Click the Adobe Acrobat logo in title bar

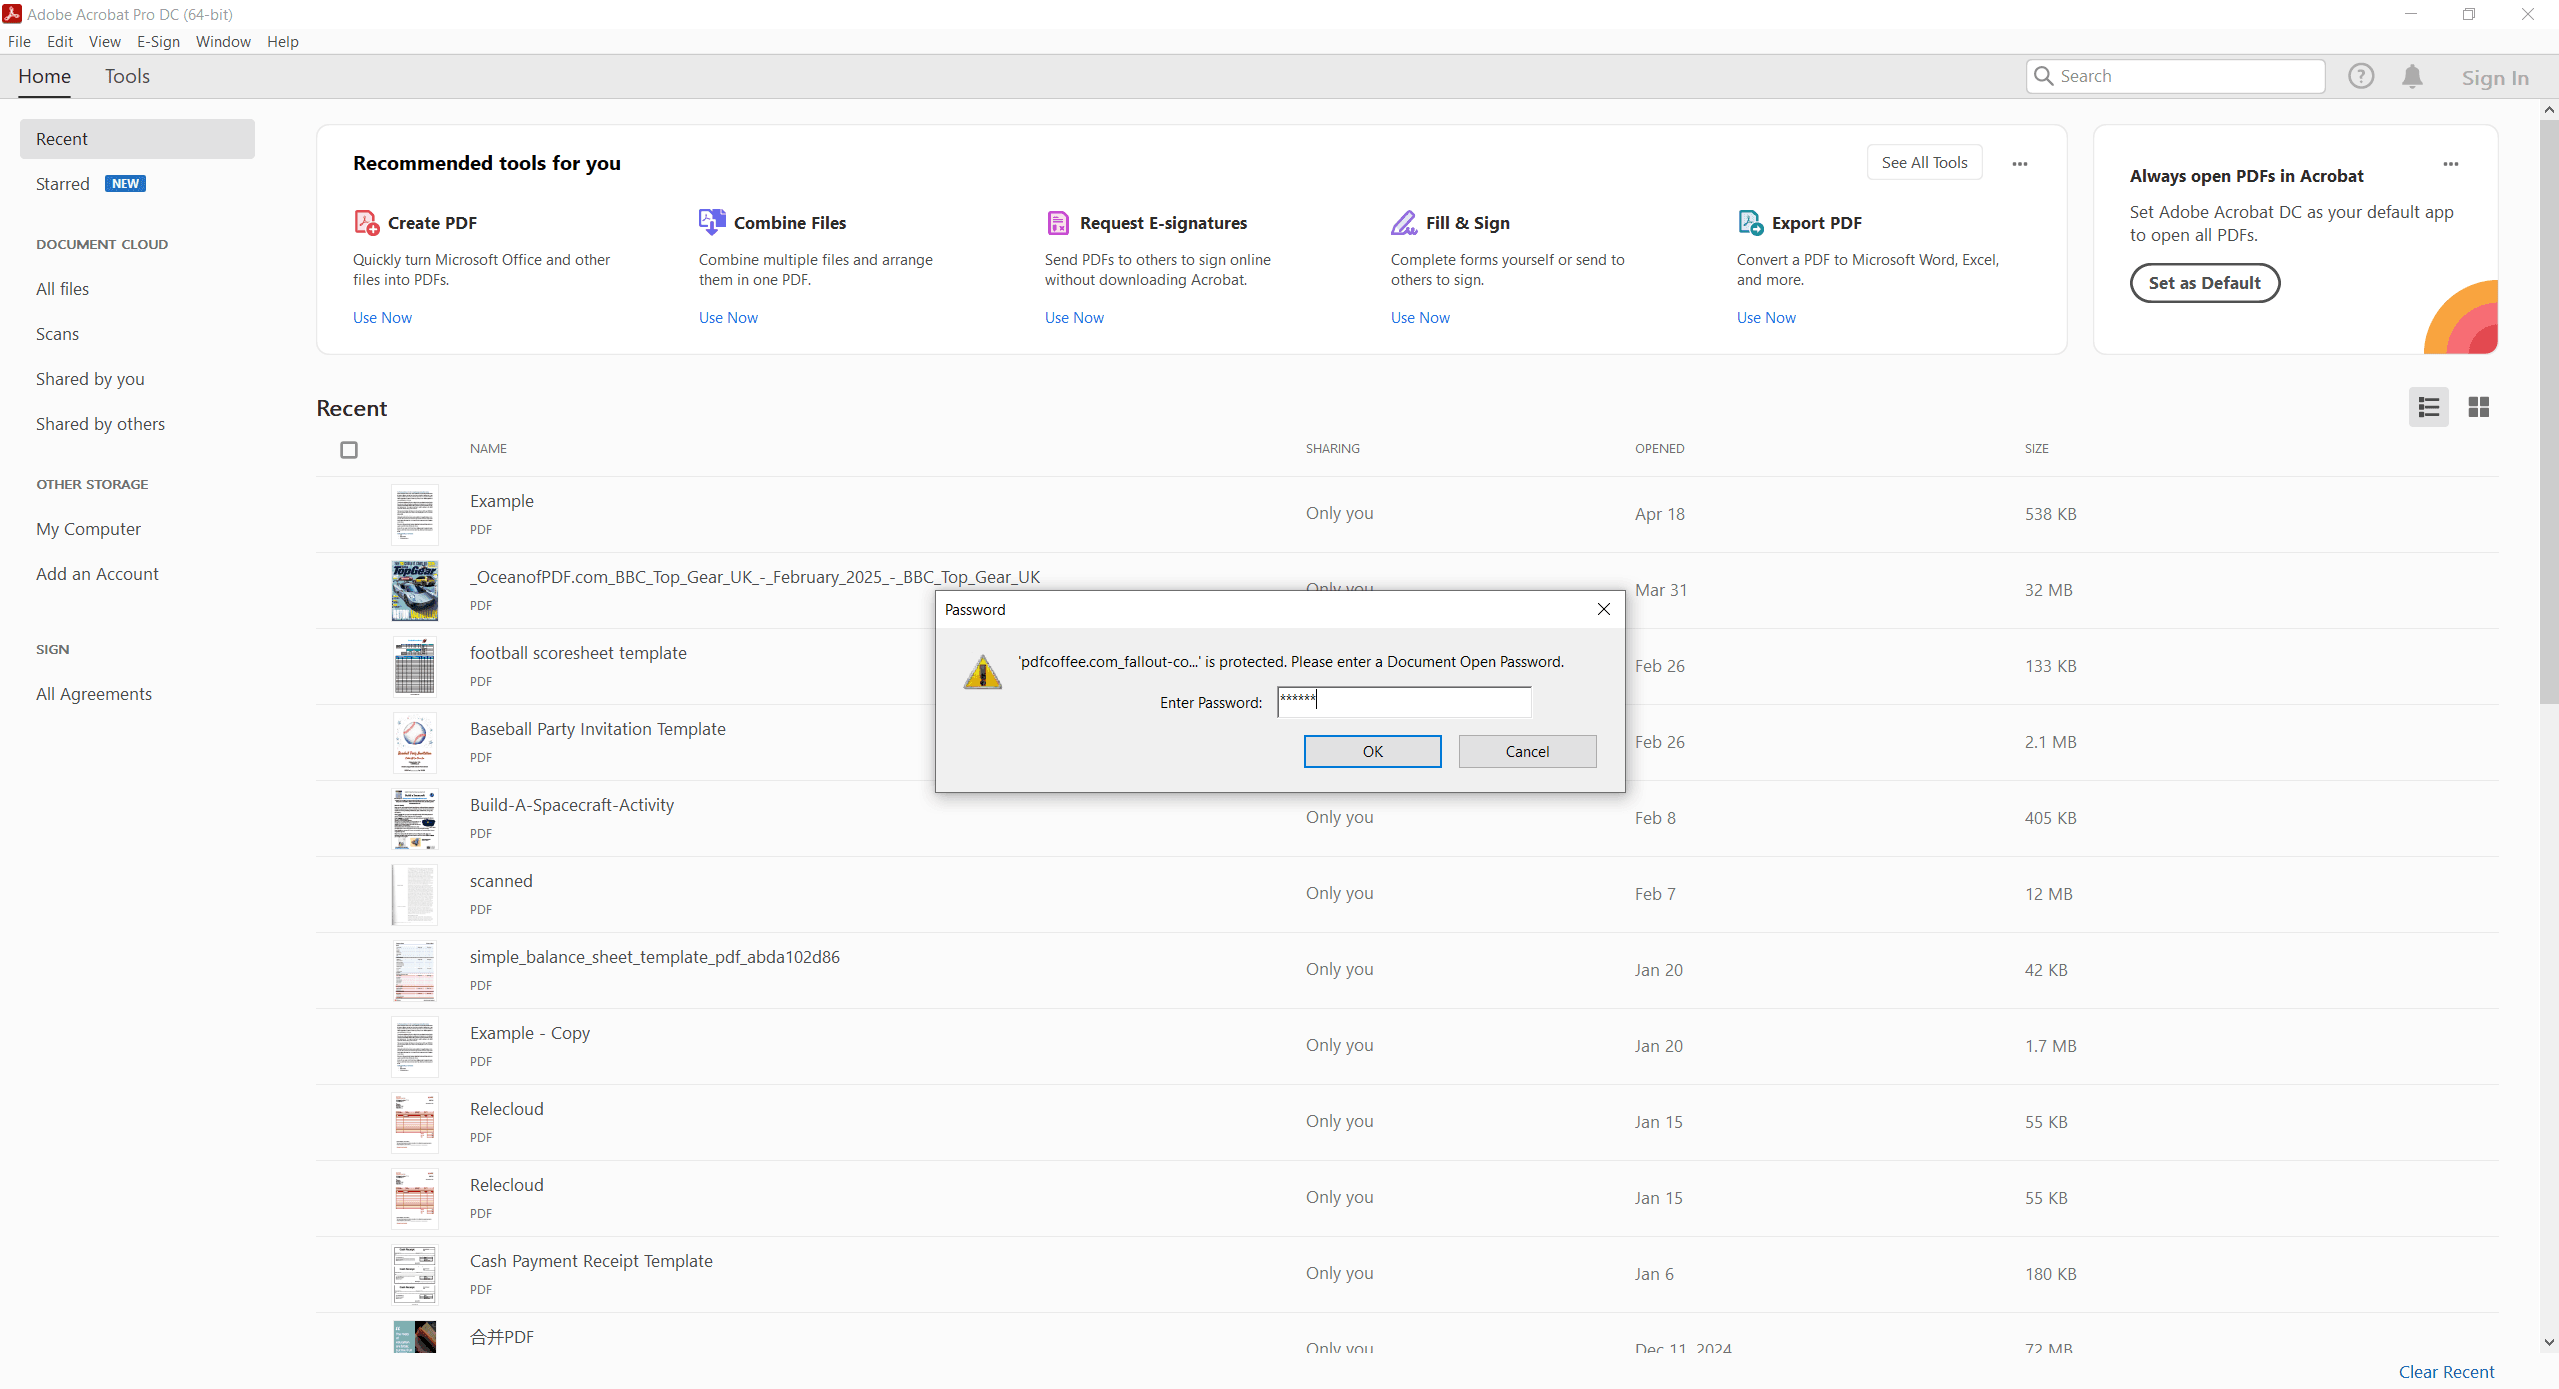[x=12, y=14]
